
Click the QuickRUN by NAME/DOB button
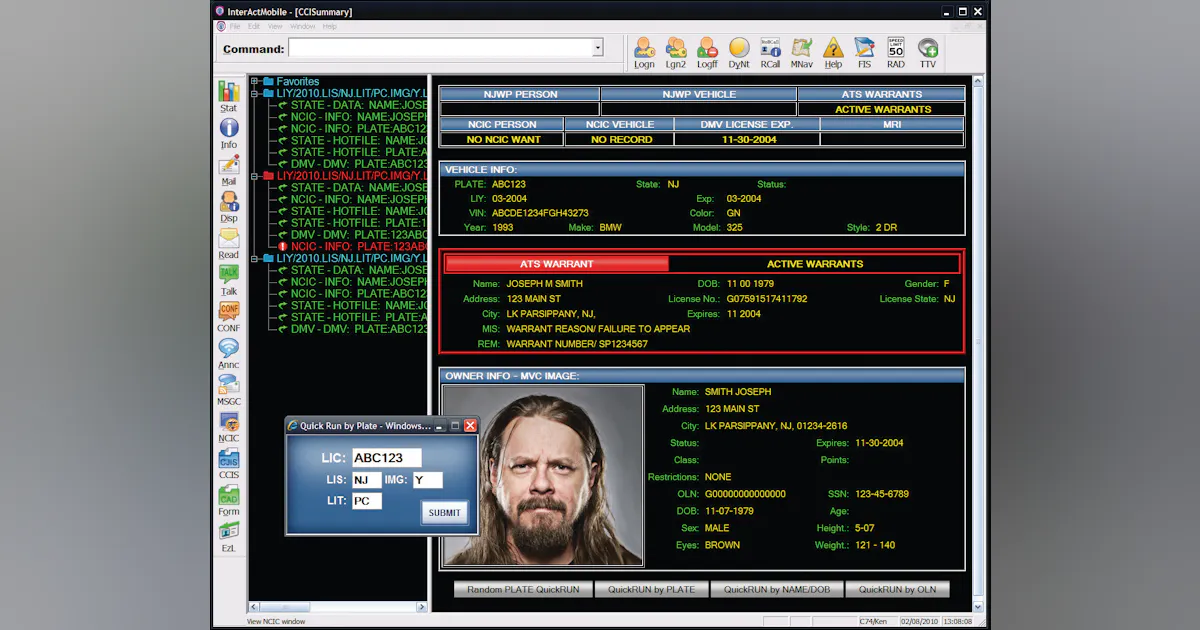tap(777, 590)
